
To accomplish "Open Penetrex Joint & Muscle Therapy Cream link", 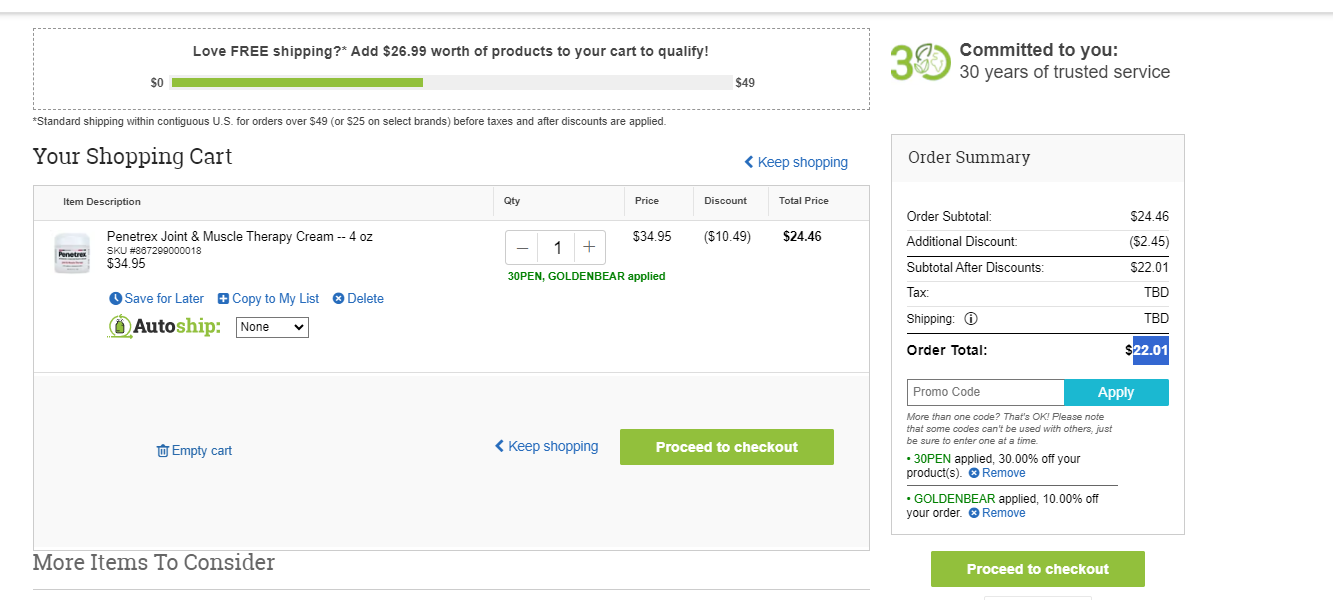I will [x=240, y=237].
